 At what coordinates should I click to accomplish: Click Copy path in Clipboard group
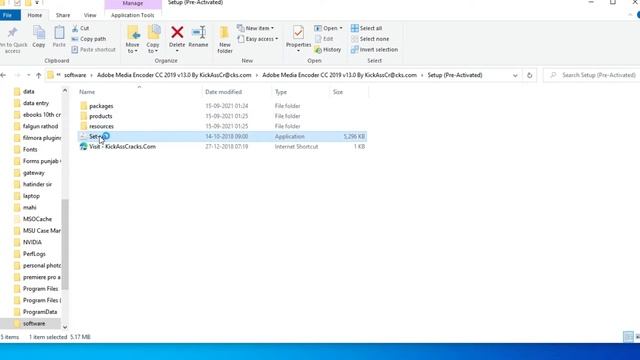pyautogui.click(x=89, y=39)
